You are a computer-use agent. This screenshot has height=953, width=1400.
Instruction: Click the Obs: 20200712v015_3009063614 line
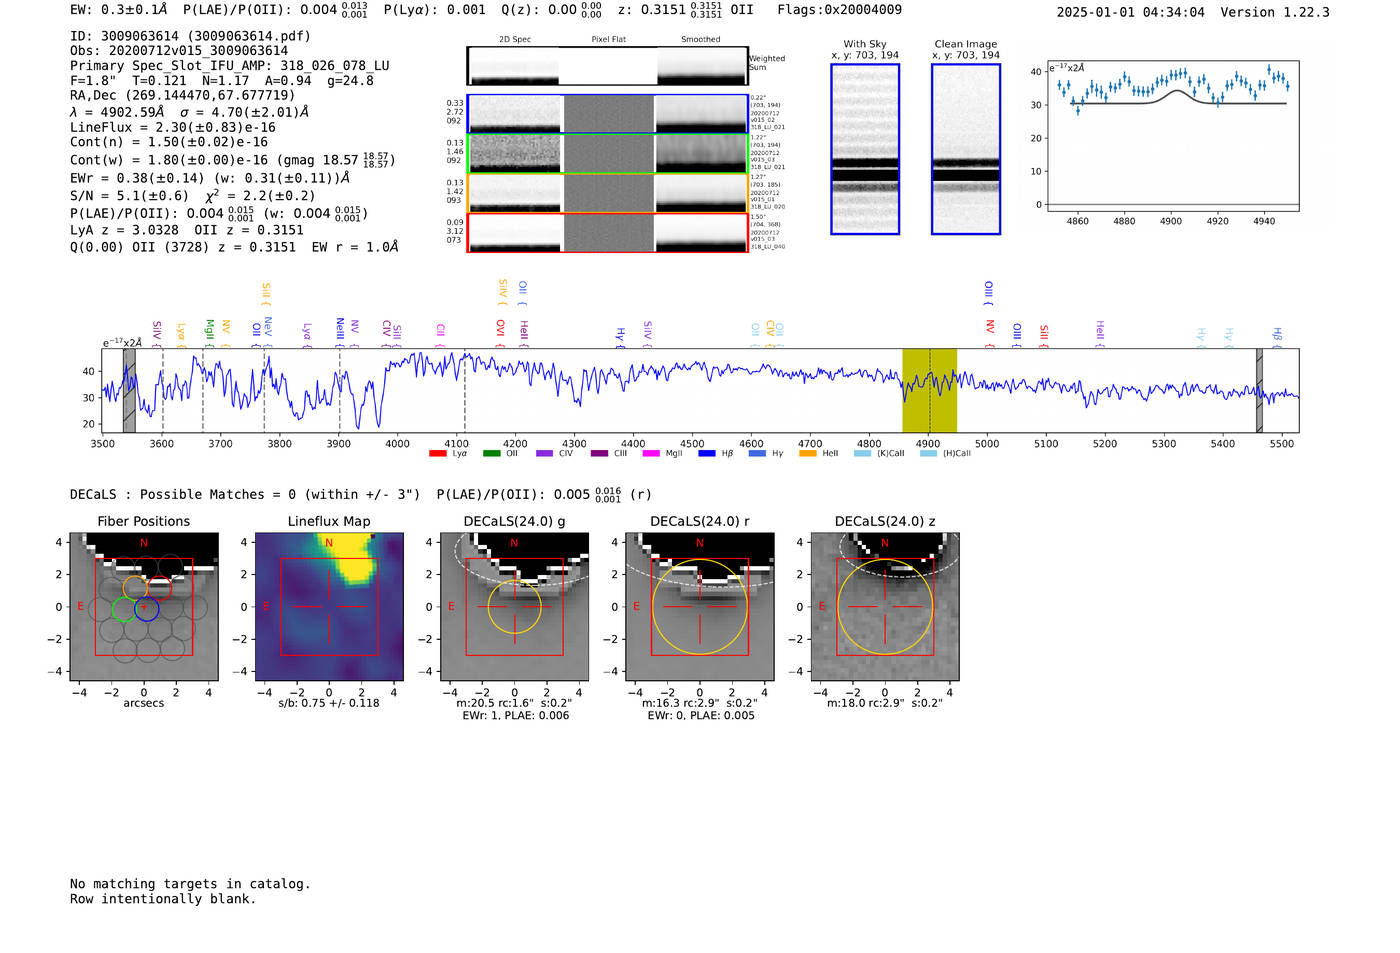[179, 50]
